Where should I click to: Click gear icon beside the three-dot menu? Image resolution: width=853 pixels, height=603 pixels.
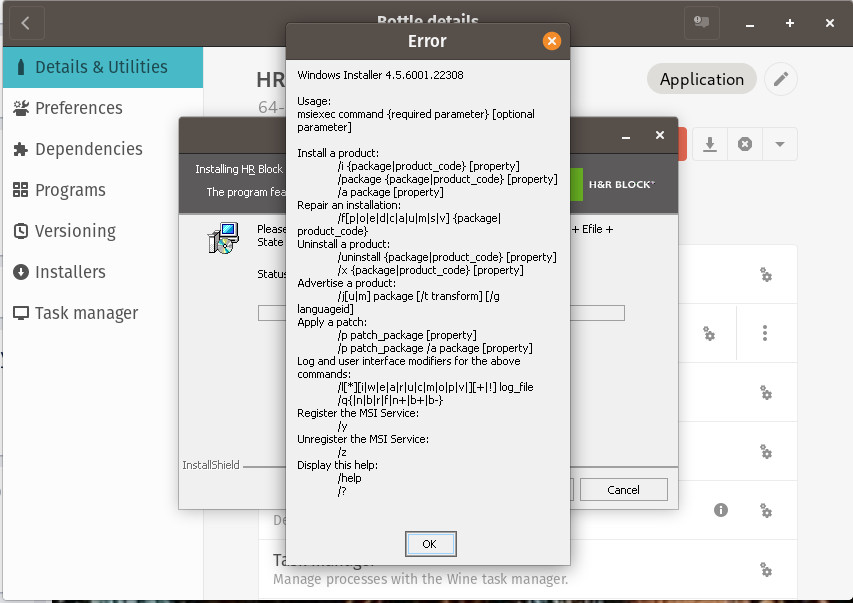[x=709, y=334]
